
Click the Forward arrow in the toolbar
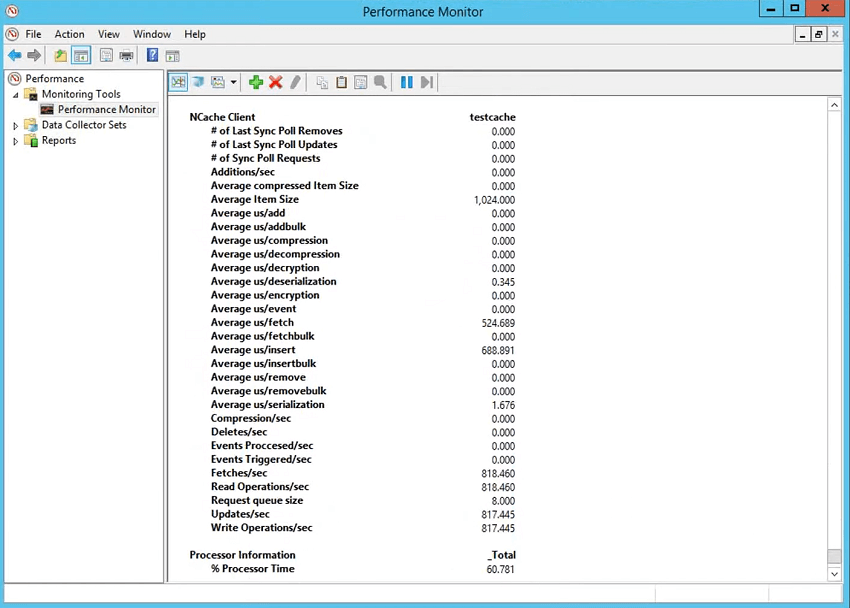(x=34, y=55)
